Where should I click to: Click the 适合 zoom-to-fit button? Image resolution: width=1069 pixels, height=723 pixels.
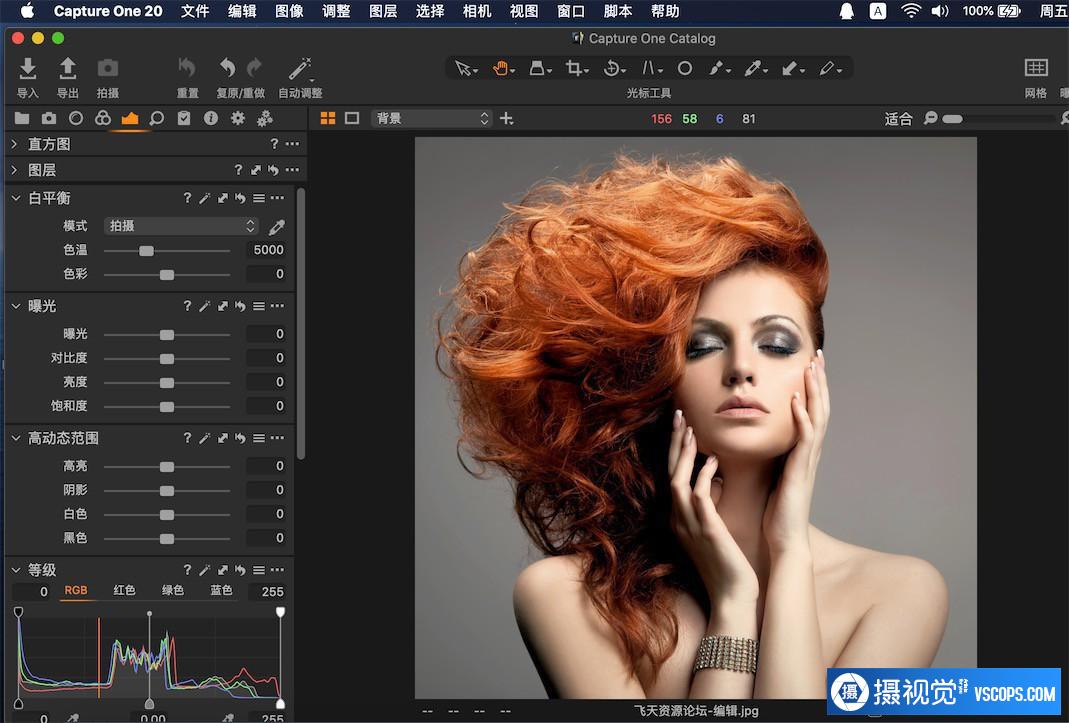(898, 119)
